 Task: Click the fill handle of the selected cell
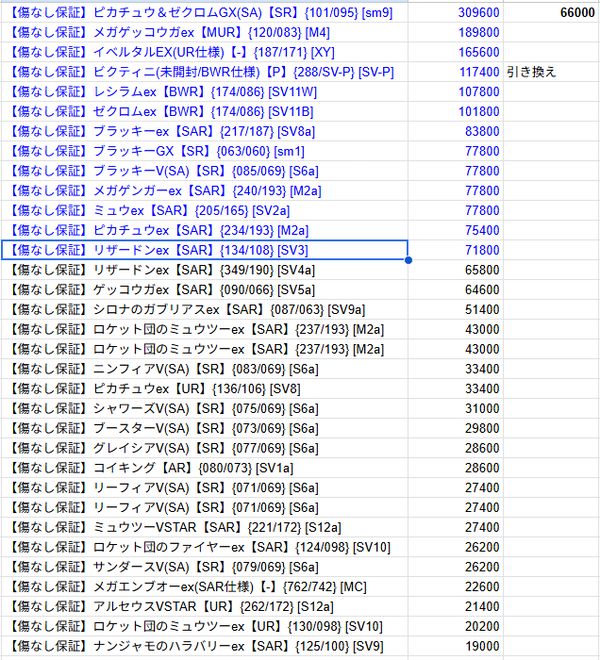tap(408, 260)
